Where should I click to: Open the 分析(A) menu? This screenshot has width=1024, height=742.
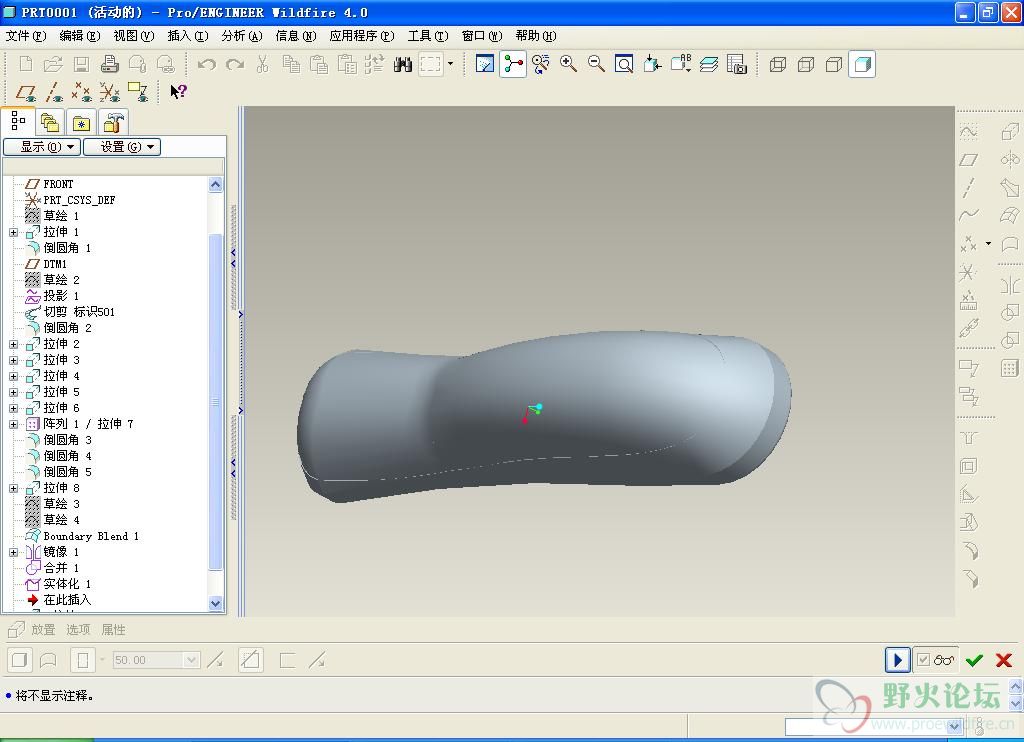(242, 36)
